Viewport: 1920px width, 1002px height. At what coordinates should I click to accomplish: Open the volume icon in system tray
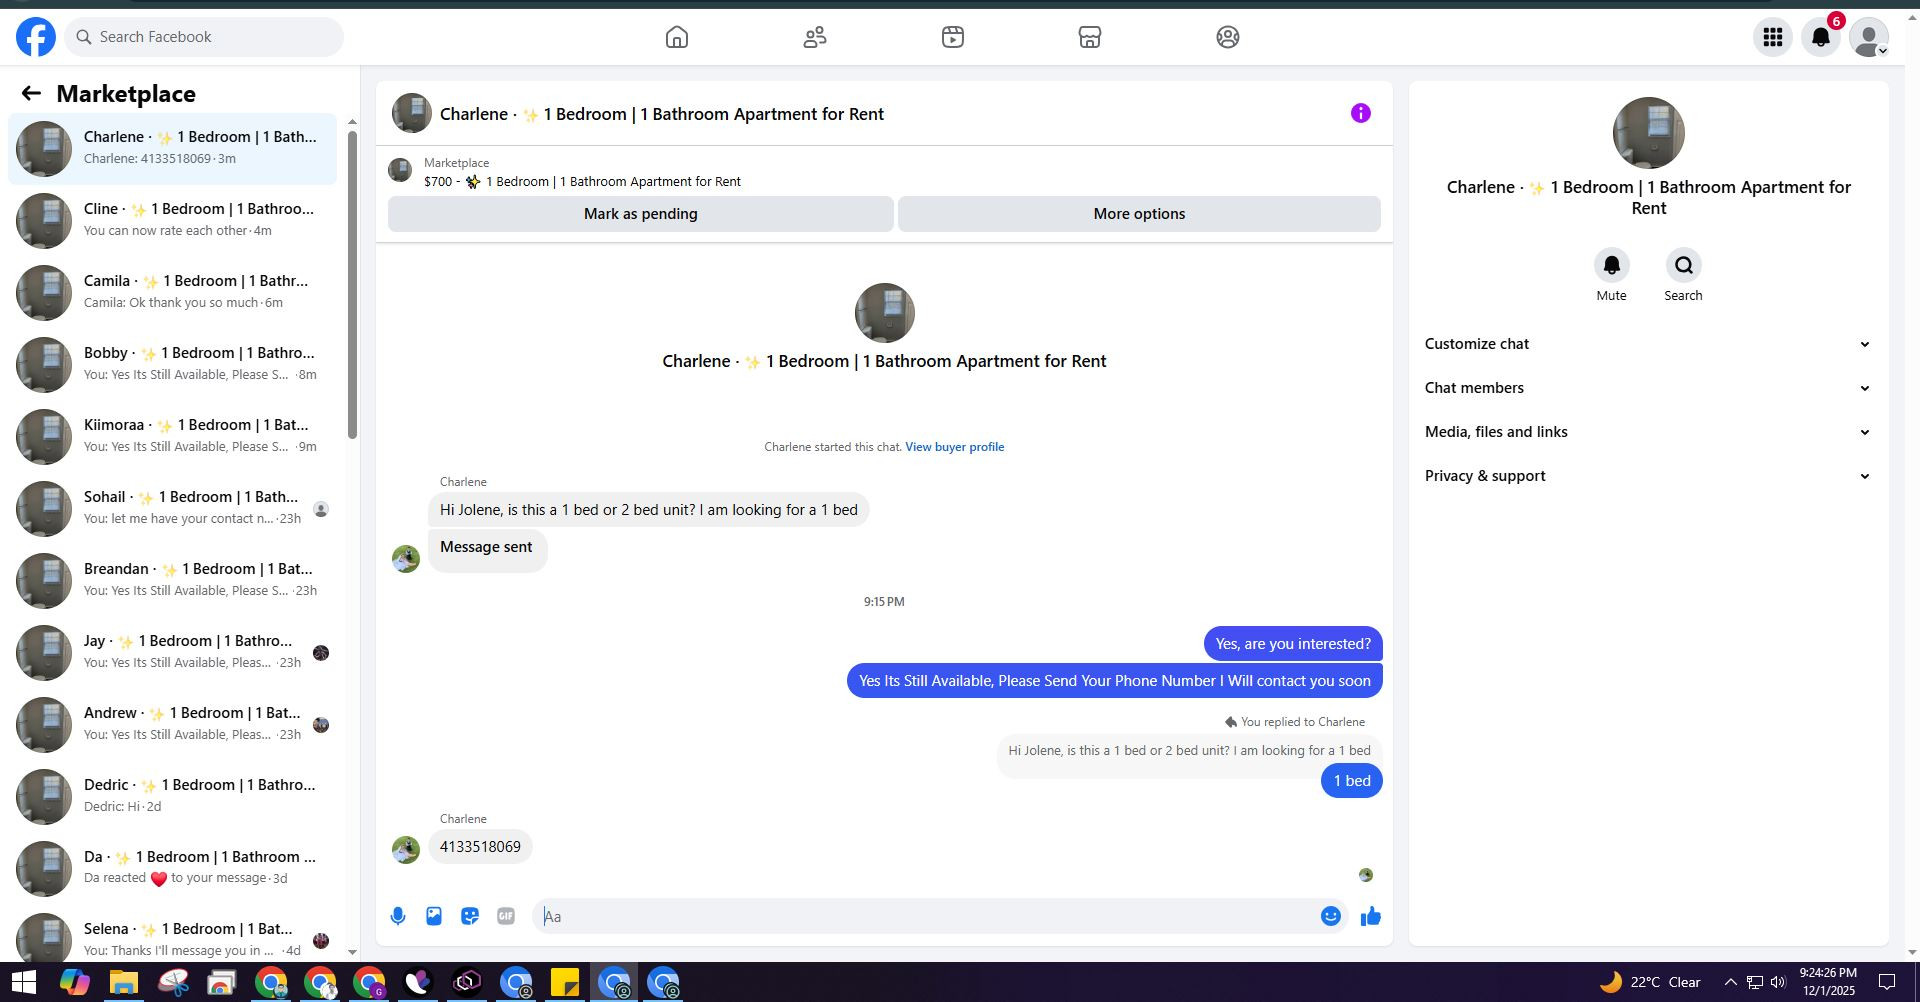(x=1778, y=982)
